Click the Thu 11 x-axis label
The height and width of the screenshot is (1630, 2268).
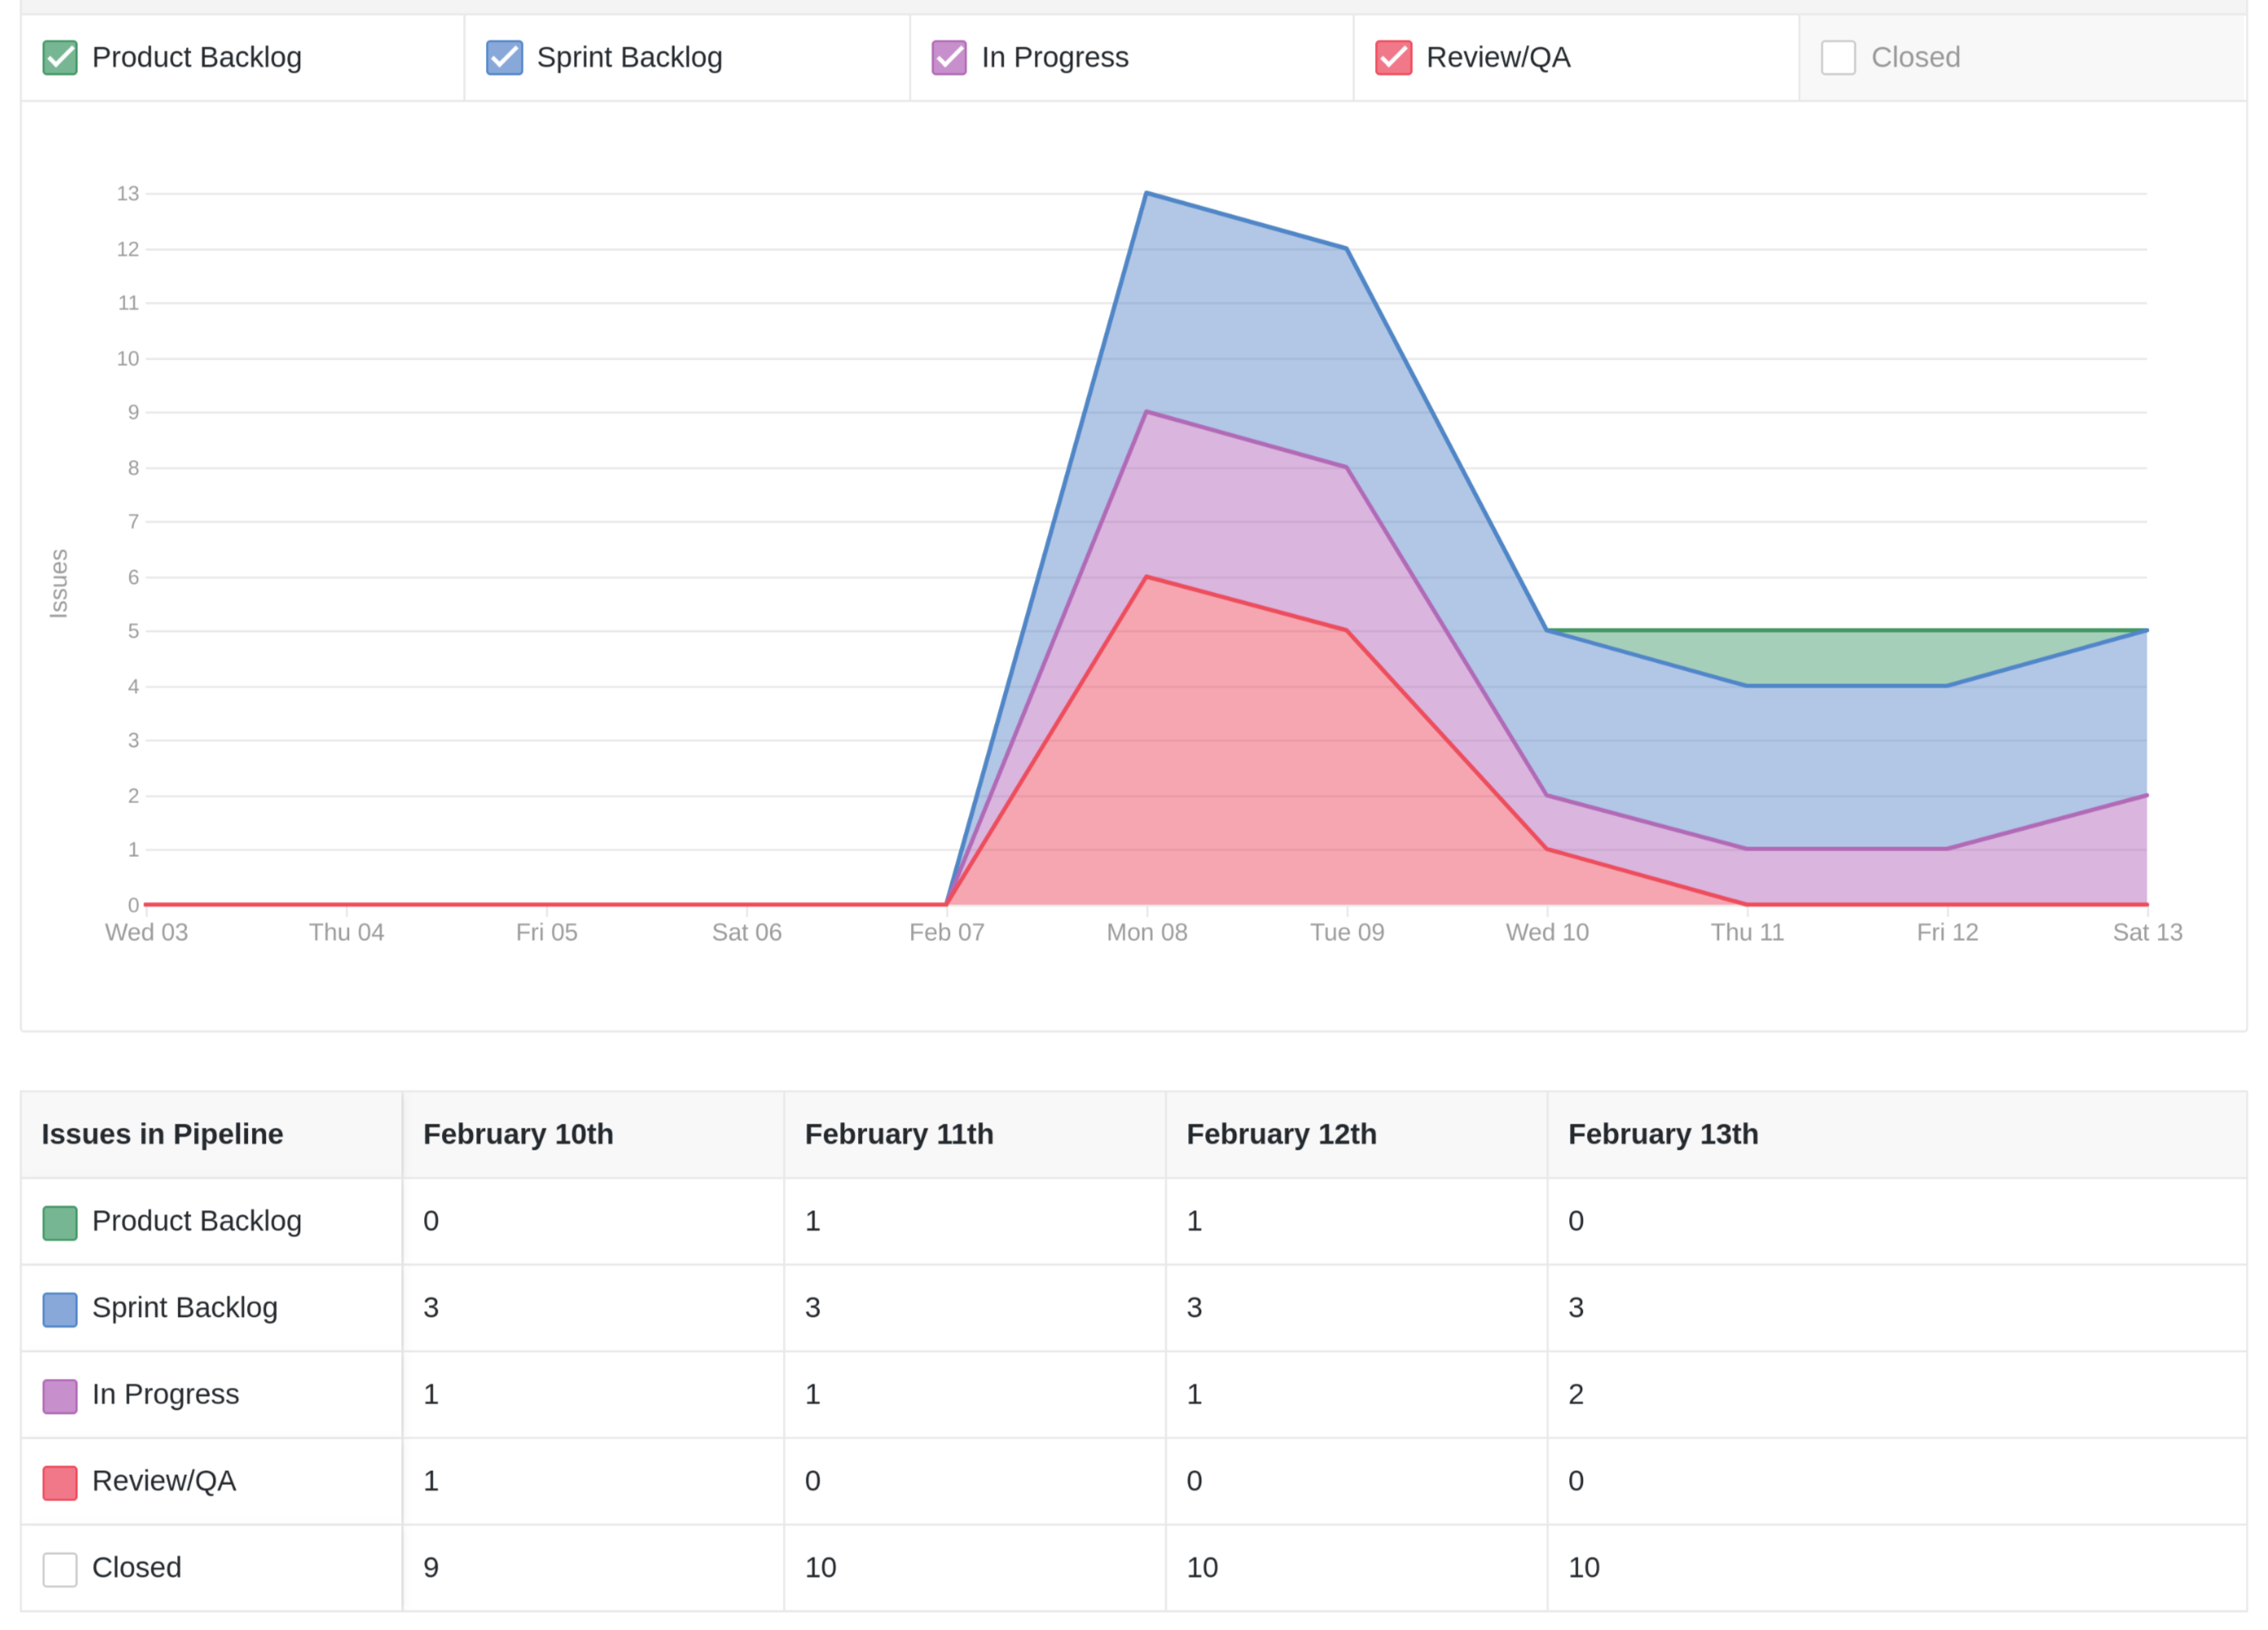point(1747,933)
